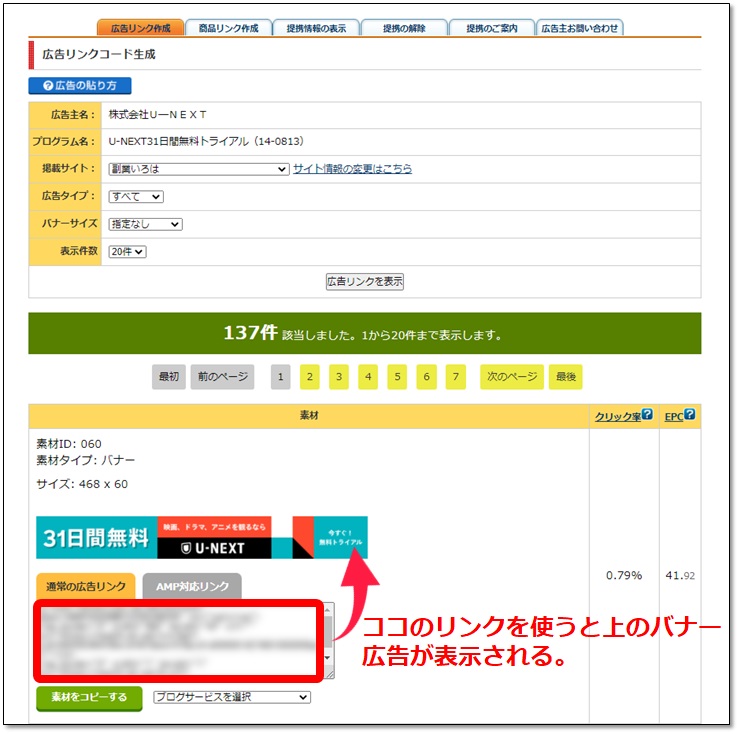Viewport: 739px width, 734px height.
Task: Click the 41.92 EPC value
Action: (x=680, y=576)
